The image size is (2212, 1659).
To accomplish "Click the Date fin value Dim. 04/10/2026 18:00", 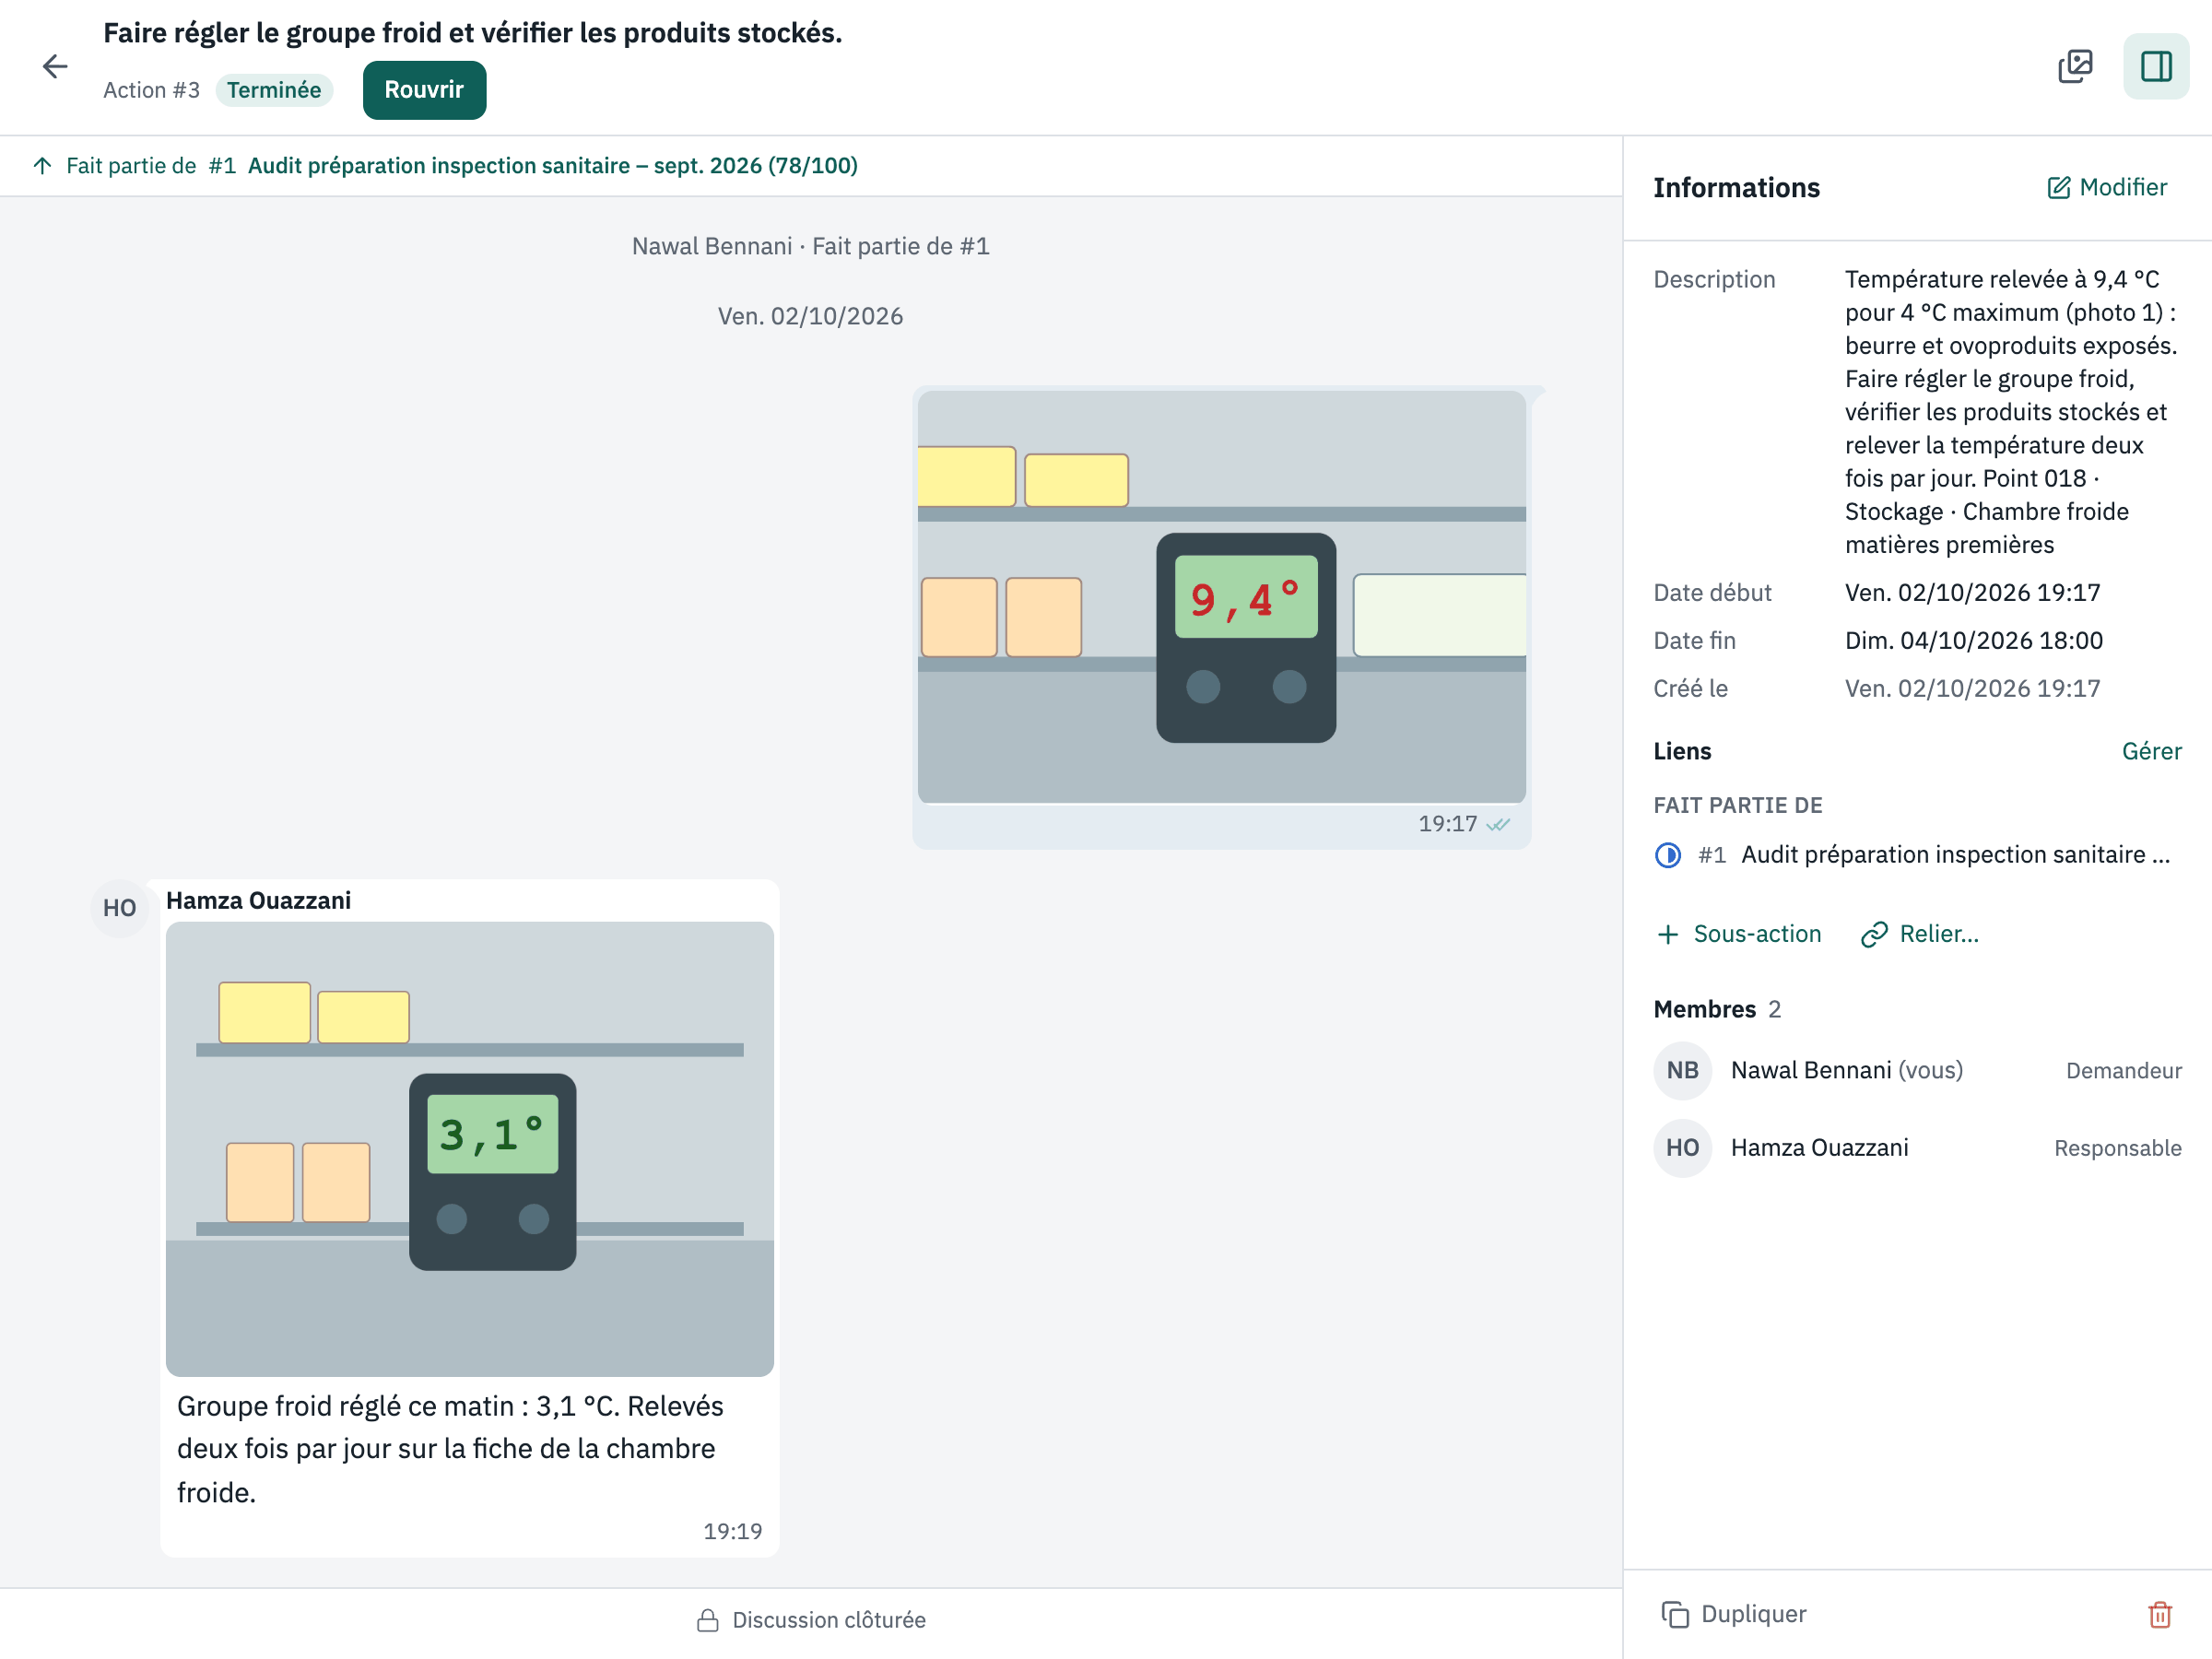I will (x=1973, y=641).
